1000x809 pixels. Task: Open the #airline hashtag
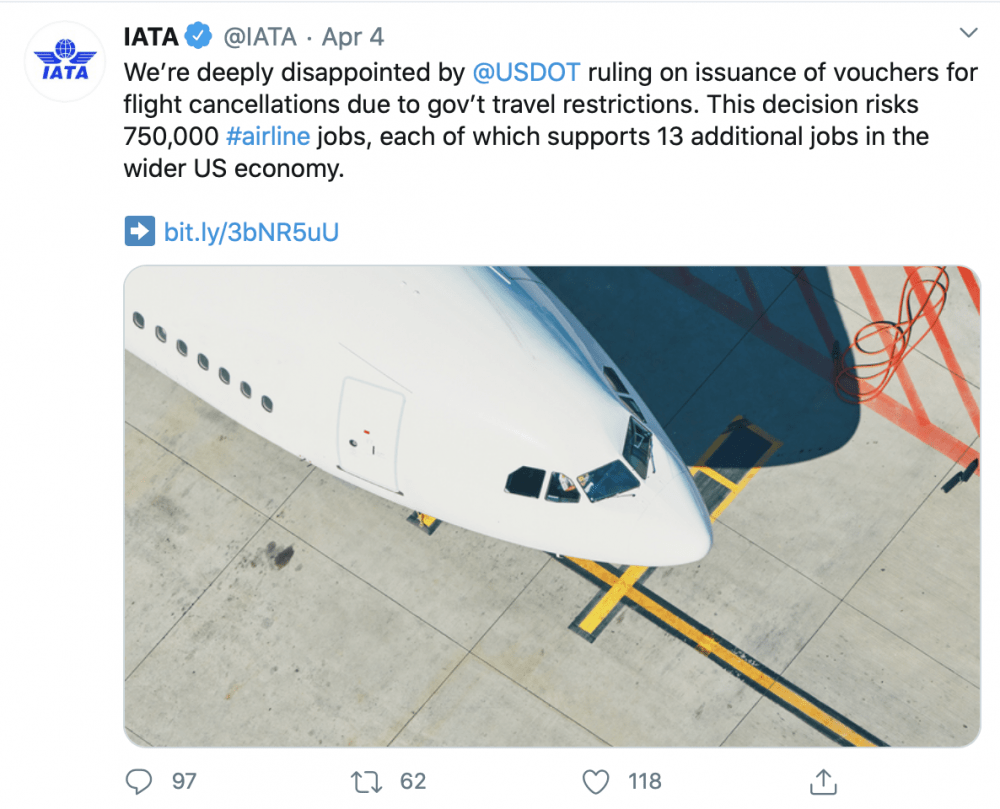point(268,136)
